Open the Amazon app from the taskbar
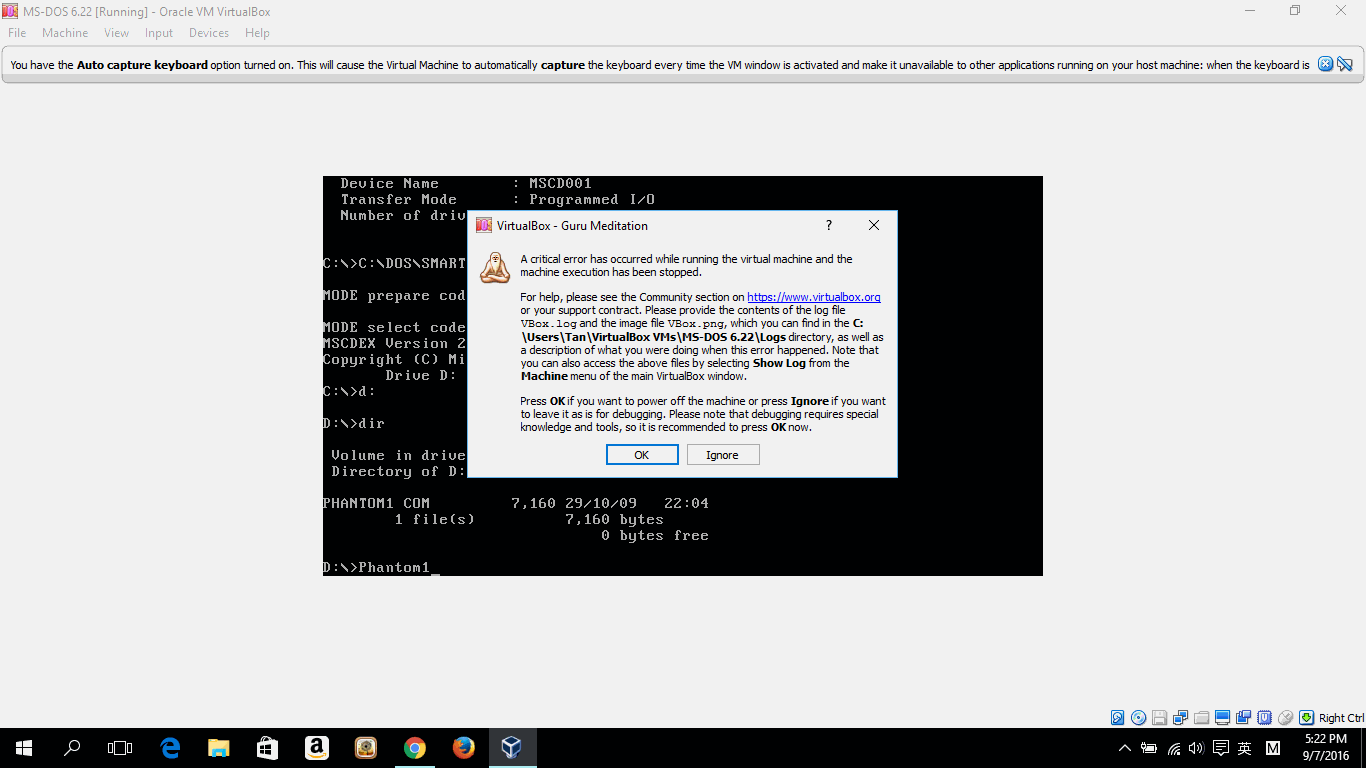Screen dimensions: 1366x768 tap(316, 748)
